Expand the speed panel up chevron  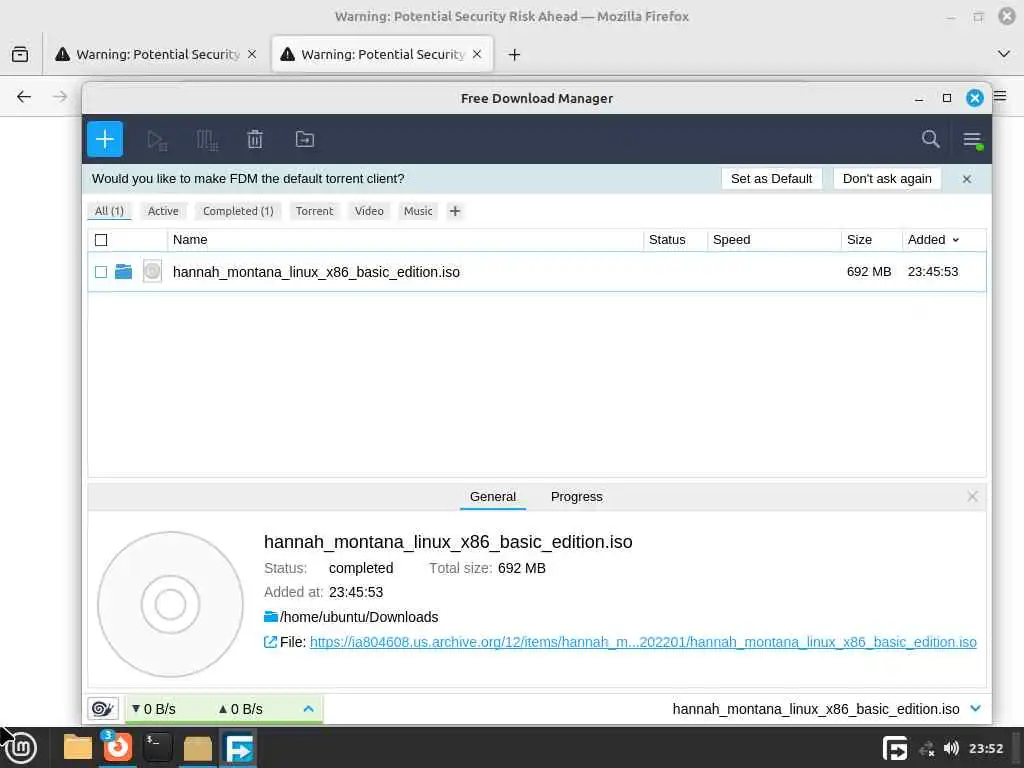point(308,709)
